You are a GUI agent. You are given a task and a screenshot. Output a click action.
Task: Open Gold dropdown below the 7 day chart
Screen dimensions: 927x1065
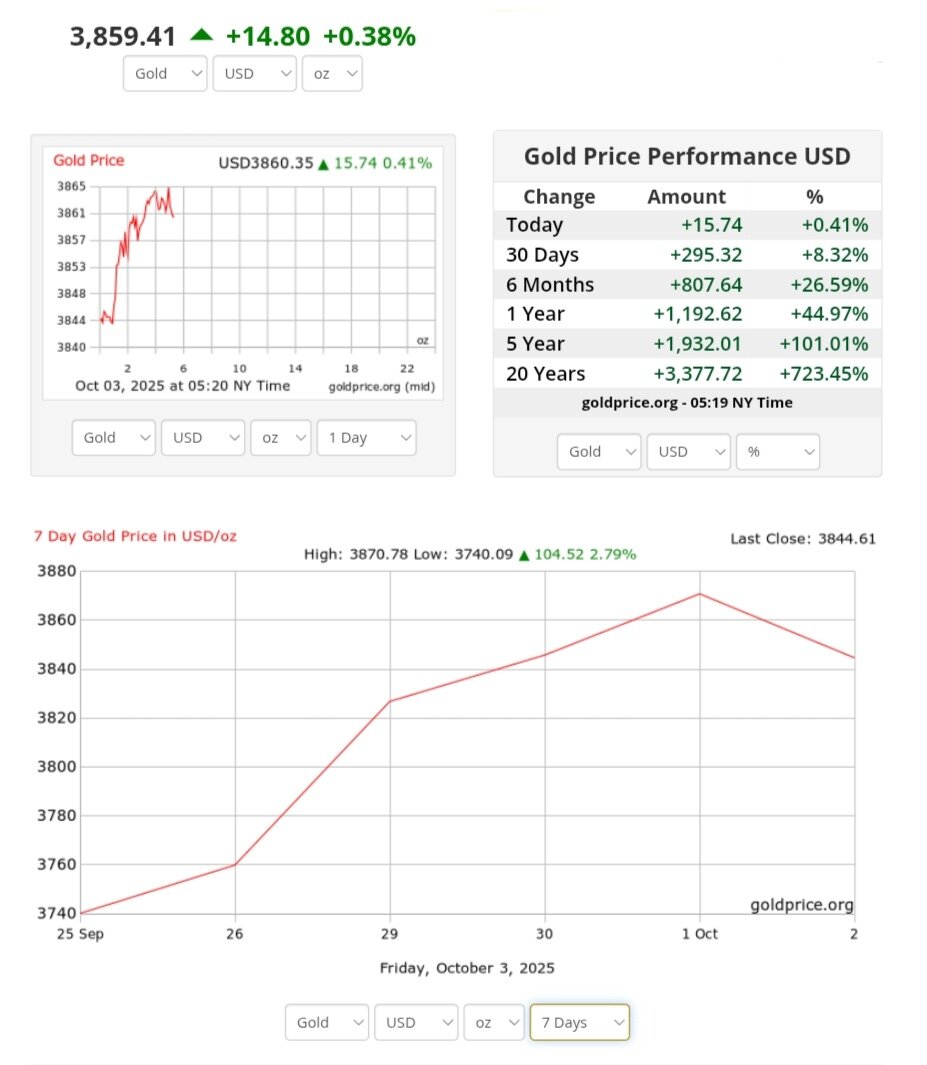[327, 1022]
